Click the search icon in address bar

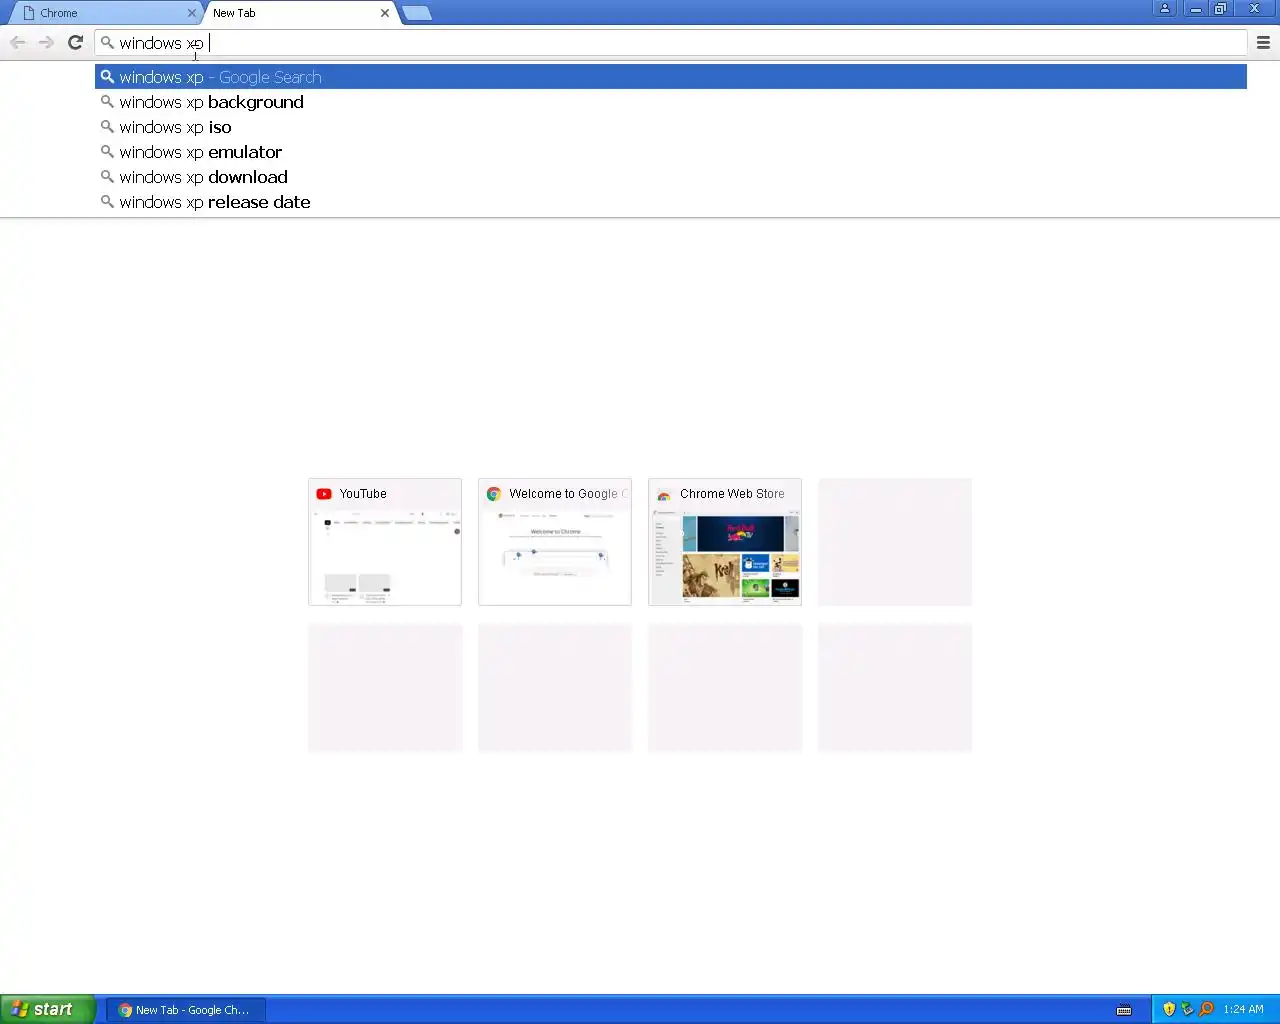[107, 43]
